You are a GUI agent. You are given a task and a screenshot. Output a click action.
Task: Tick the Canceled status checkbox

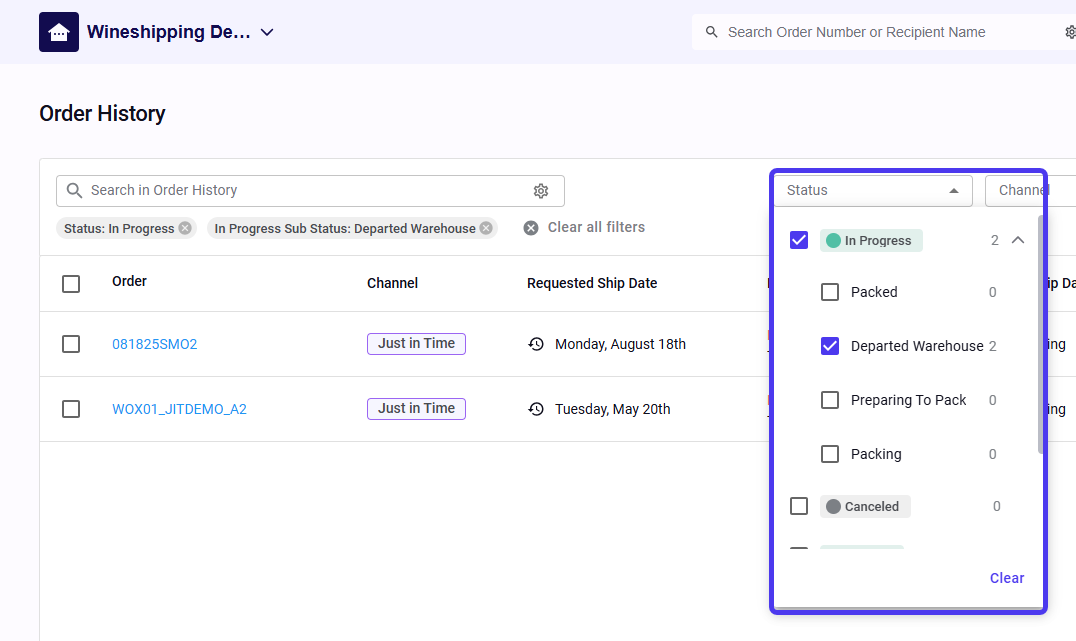(x=799, y=506)
